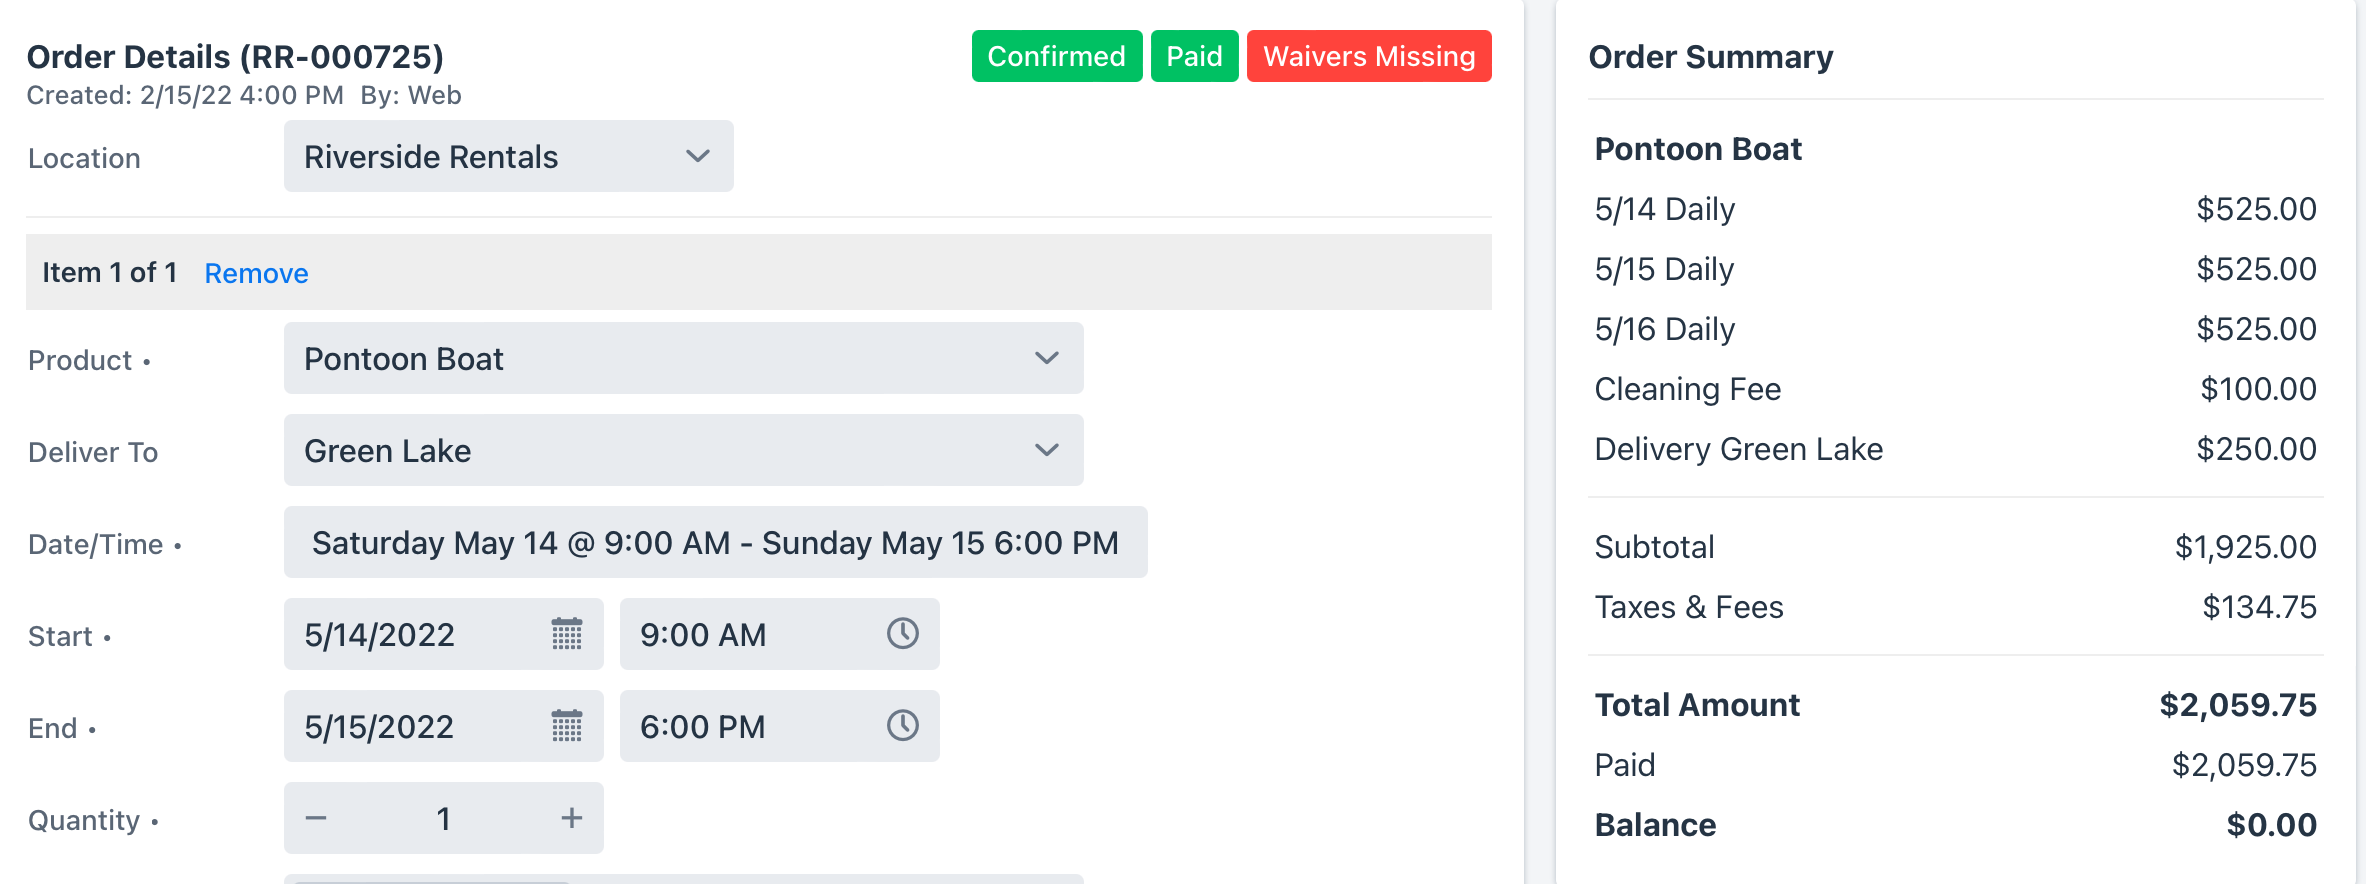Screen dimensions: 2366x884
Task: Edit the 9:00 AM start time field
Action: [780, 634]
